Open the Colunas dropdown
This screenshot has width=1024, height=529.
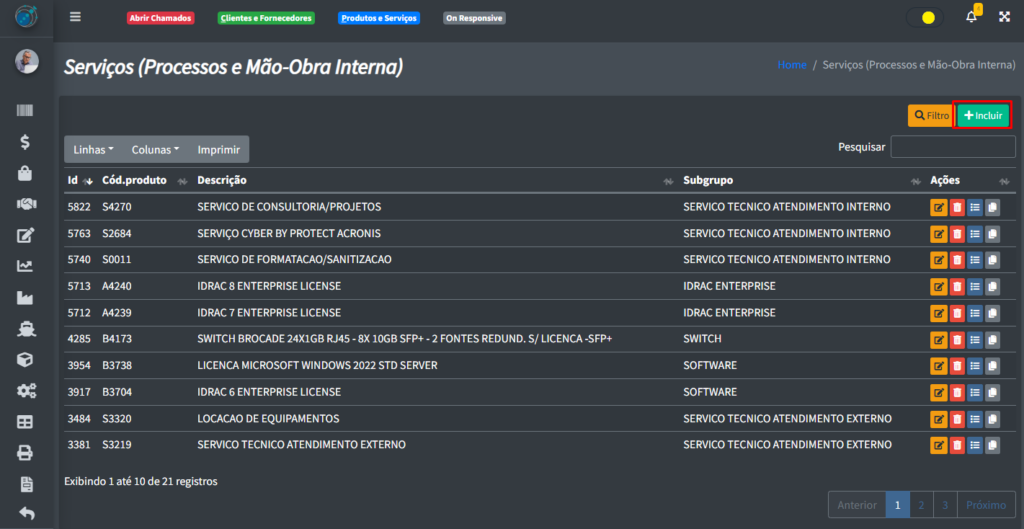155,149
